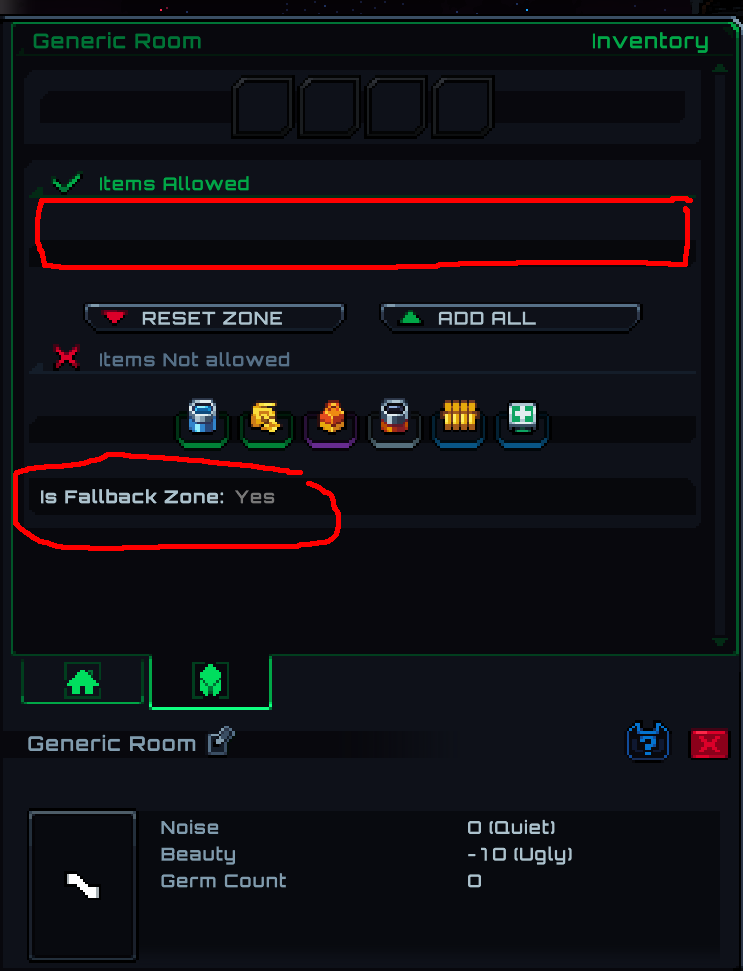
Task: Switch to the green house tab
Action: (83, 680)
